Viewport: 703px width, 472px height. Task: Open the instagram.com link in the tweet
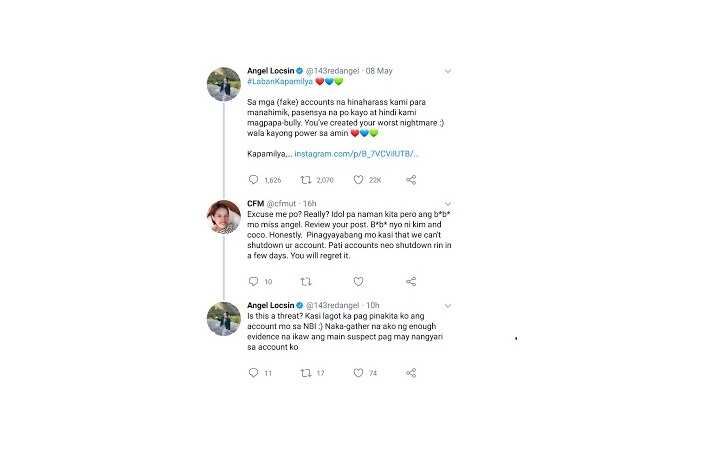point(356,154)
